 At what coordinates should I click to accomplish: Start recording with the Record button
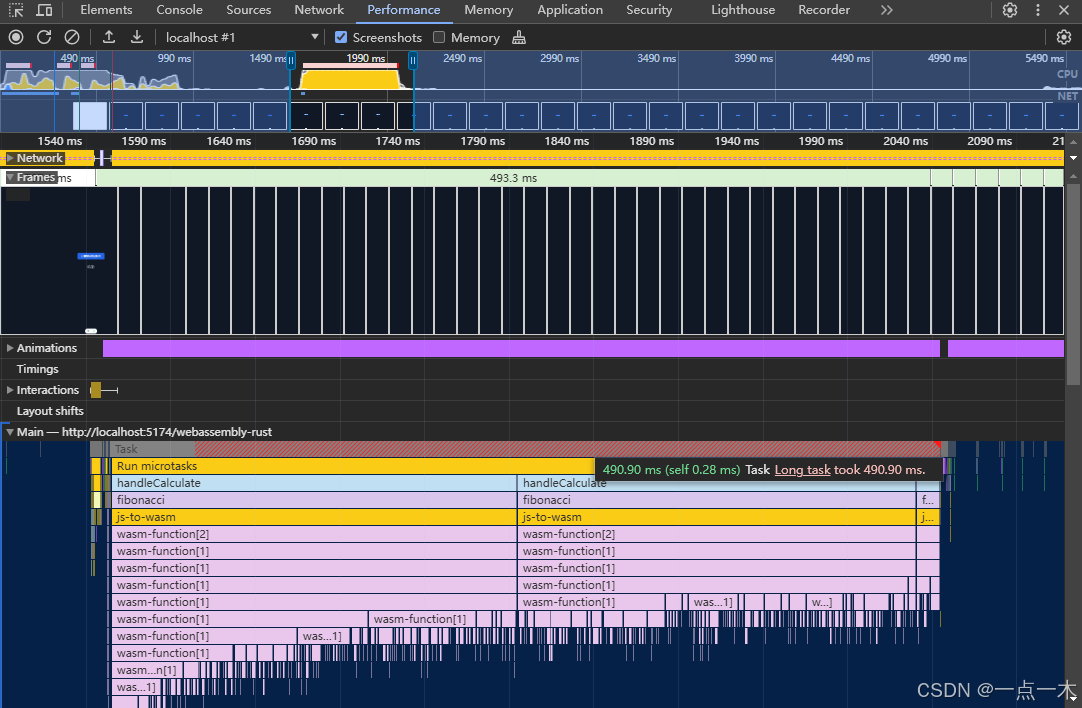click(16, 37)
